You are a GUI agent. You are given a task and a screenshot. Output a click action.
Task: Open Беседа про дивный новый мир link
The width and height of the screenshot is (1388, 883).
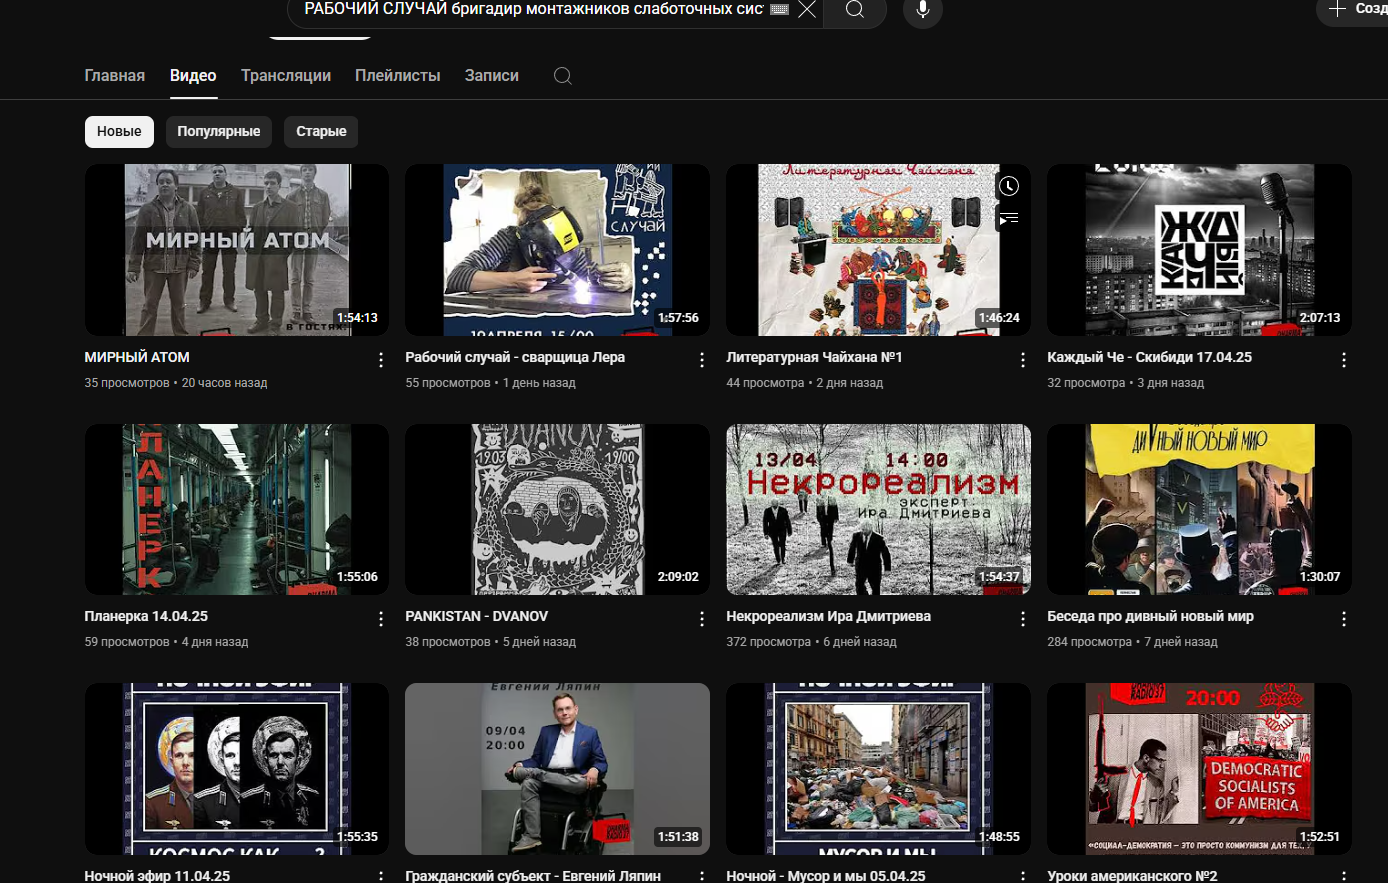1150,616
